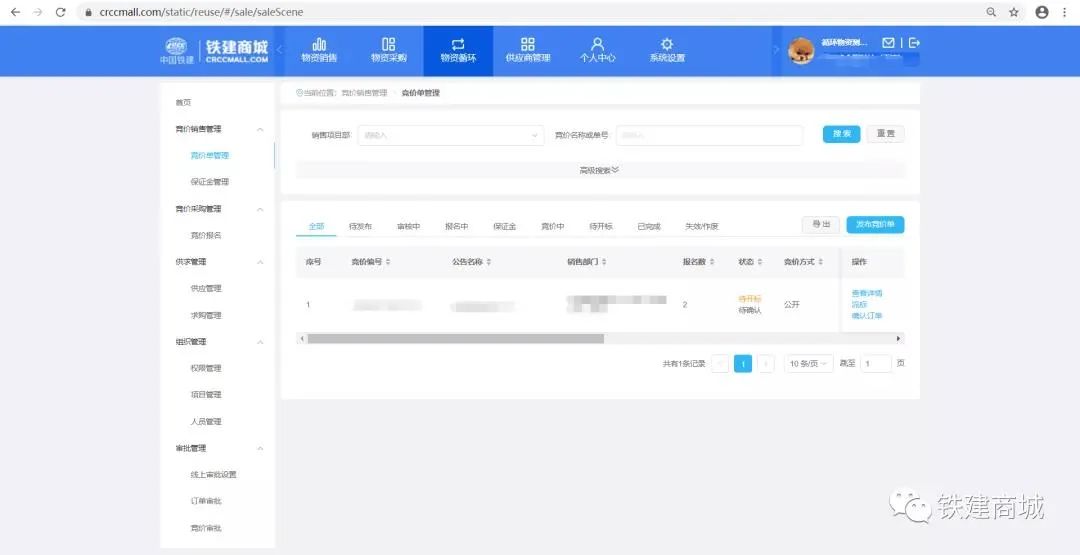Switch to the 竞价中 tab
1080x555 pixels.
pyautogui.click(x=552, y=227)
